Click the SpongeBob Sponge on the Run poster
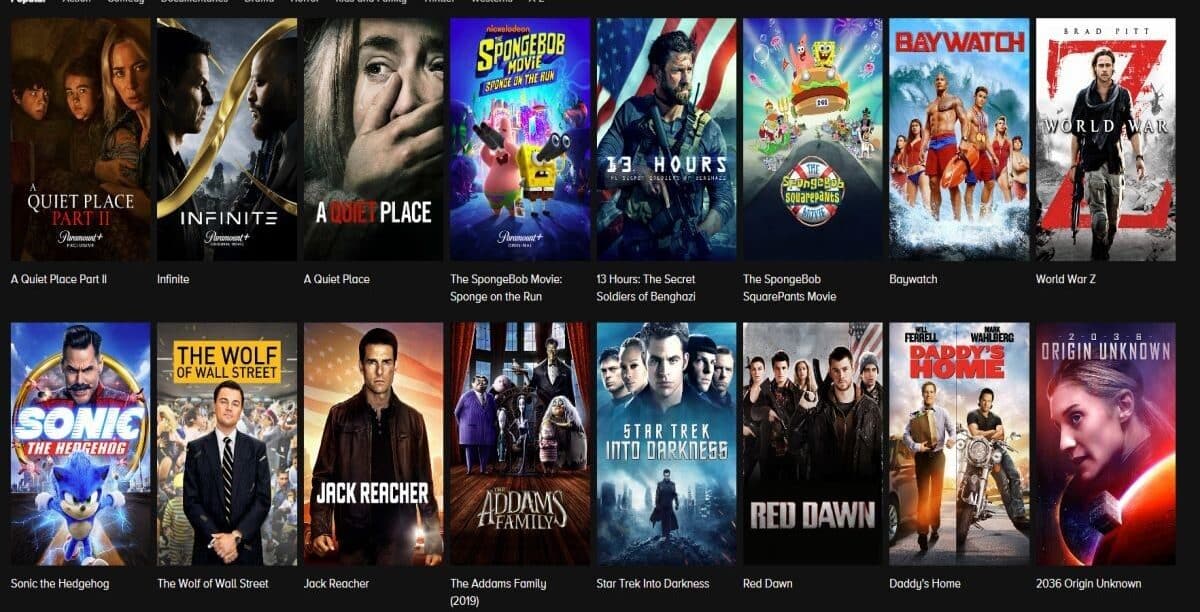Viewport: 1200px width, 612px height. pyautogui.click(x=520, y=139)
